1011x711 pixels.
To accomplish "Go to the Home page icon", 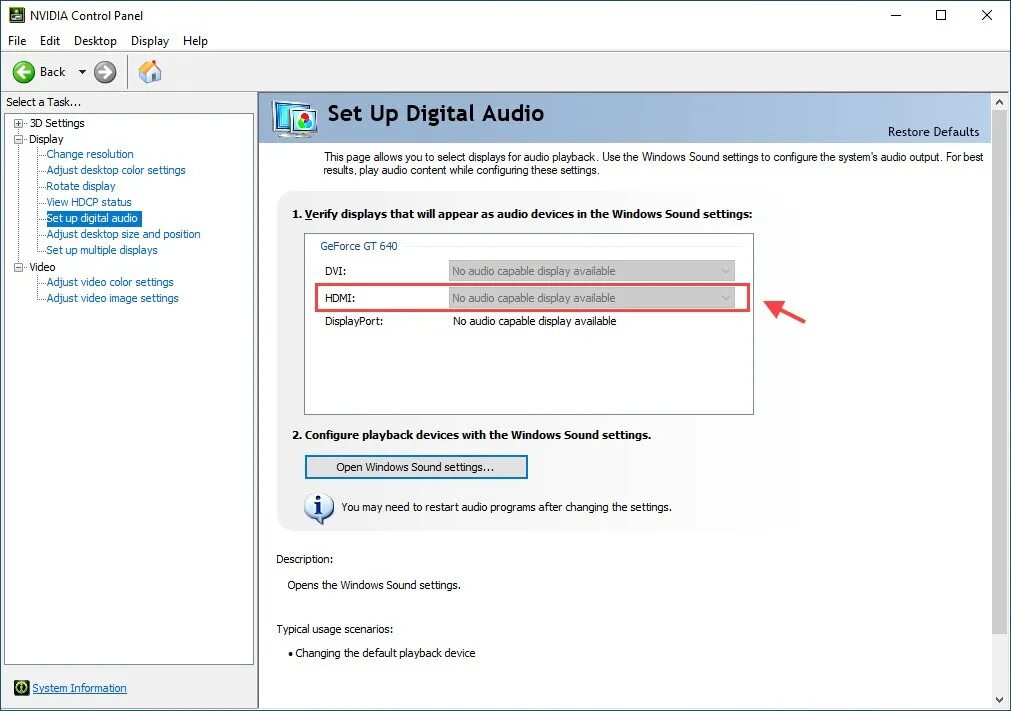I will [x=150, y=72].
